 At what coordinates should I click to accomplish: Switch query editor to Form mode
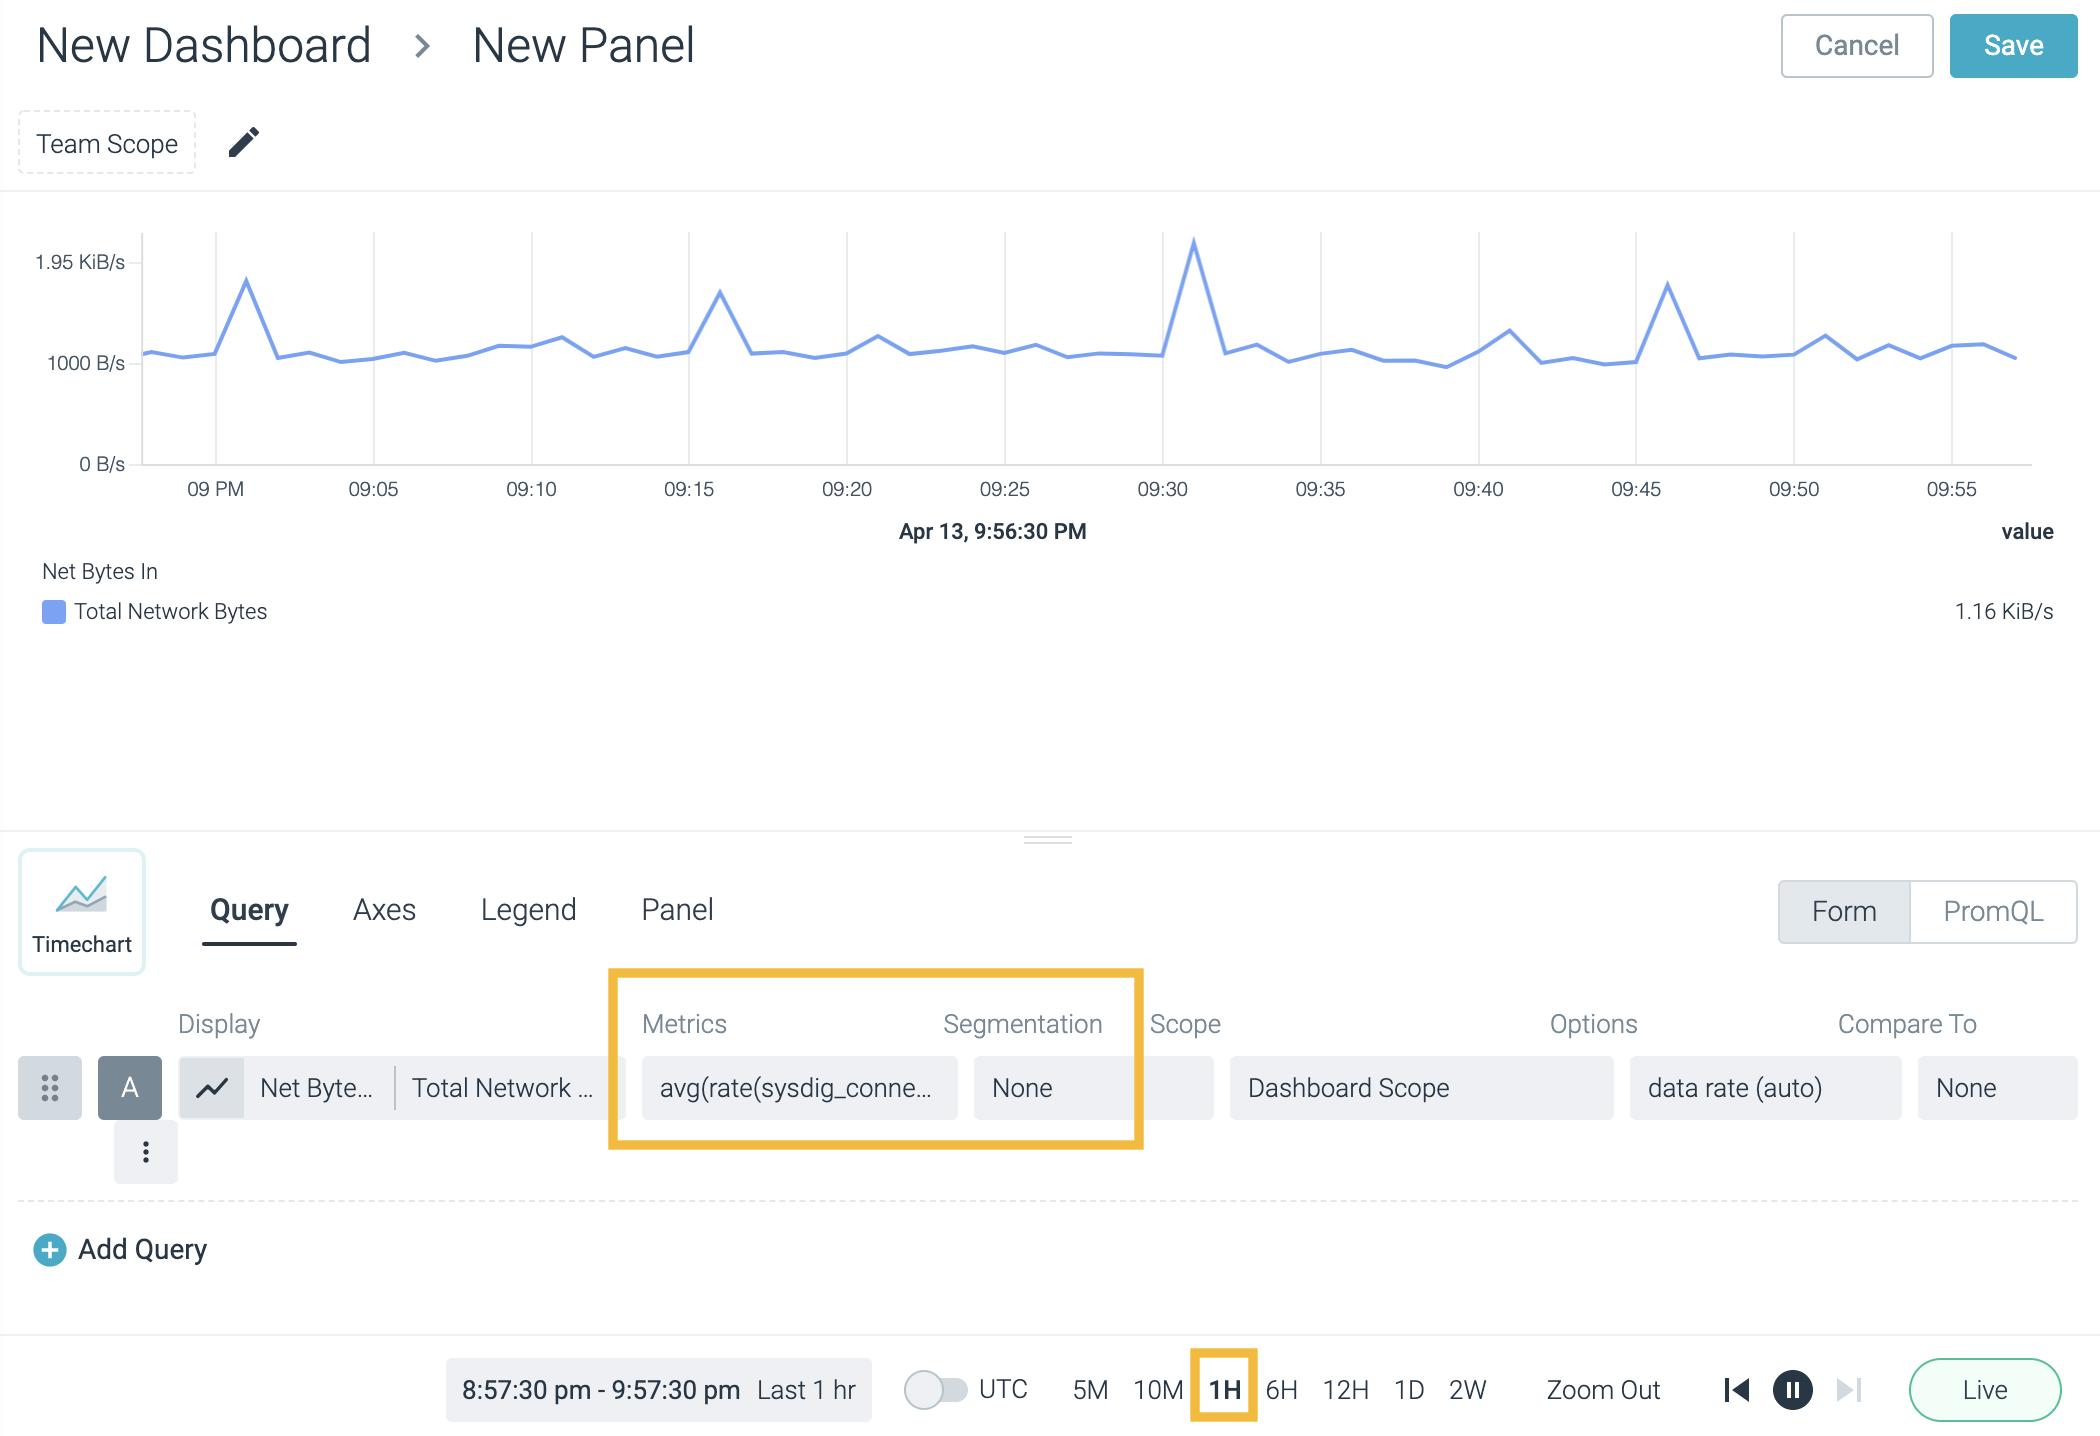(1844, 911)
